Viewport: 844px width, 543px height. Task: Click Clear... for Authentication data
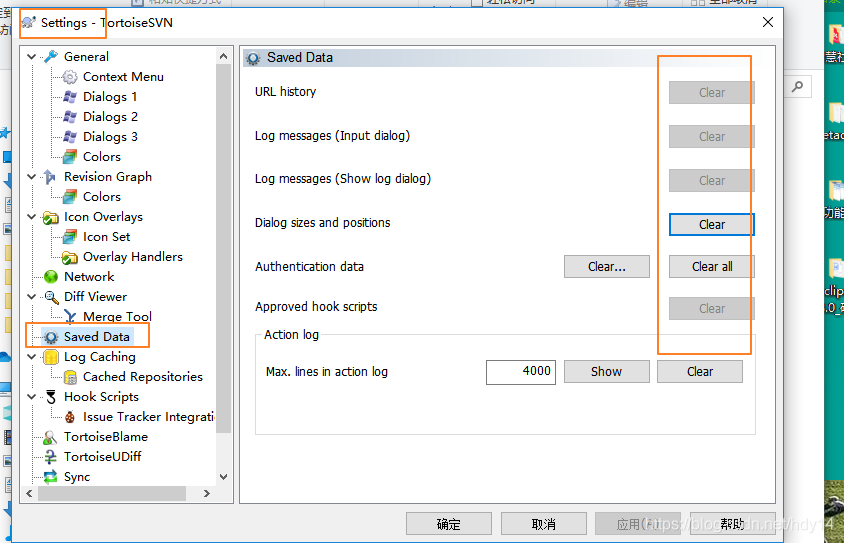pyautogui.click(x=607, y=266)
